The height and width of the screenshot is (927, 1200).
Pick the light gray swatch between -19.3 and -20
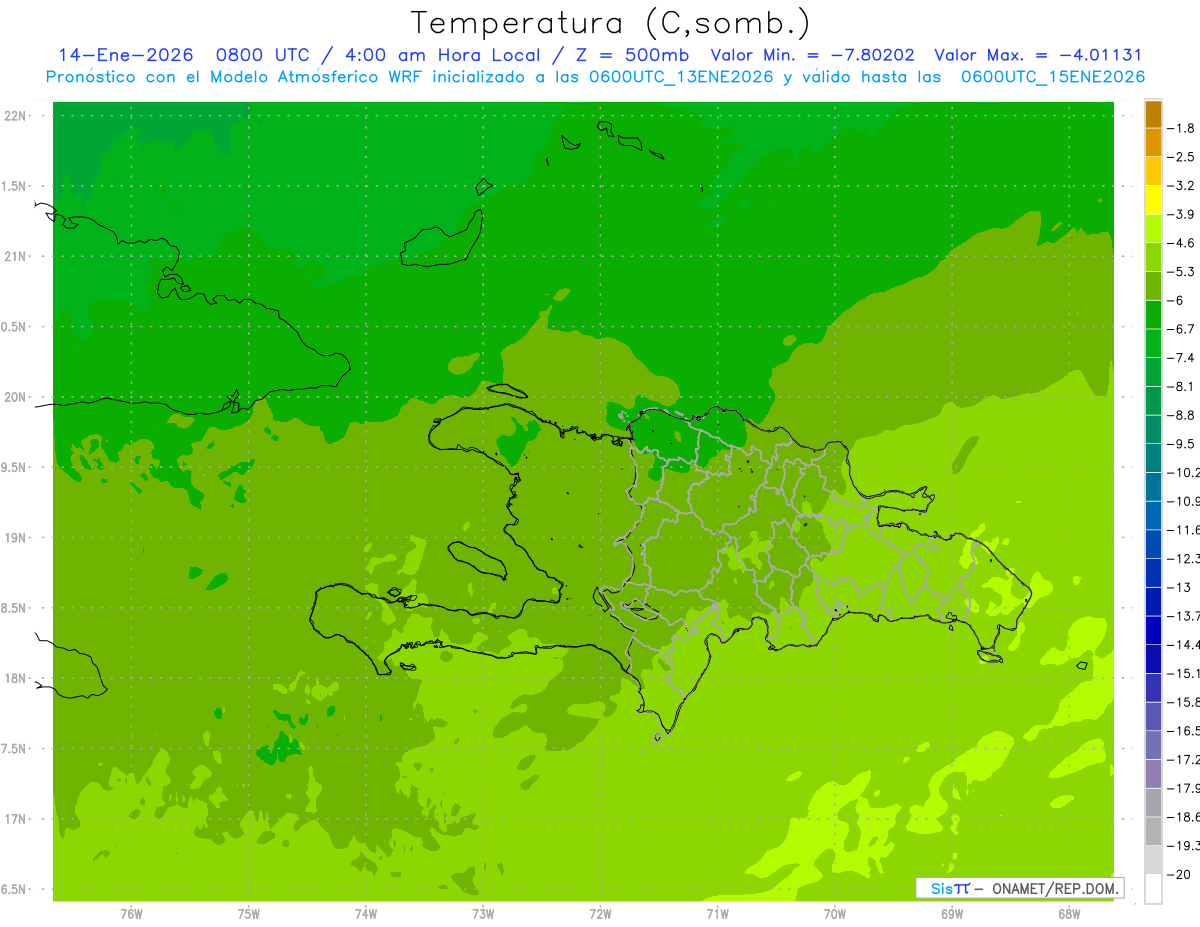coord(1153,860)
